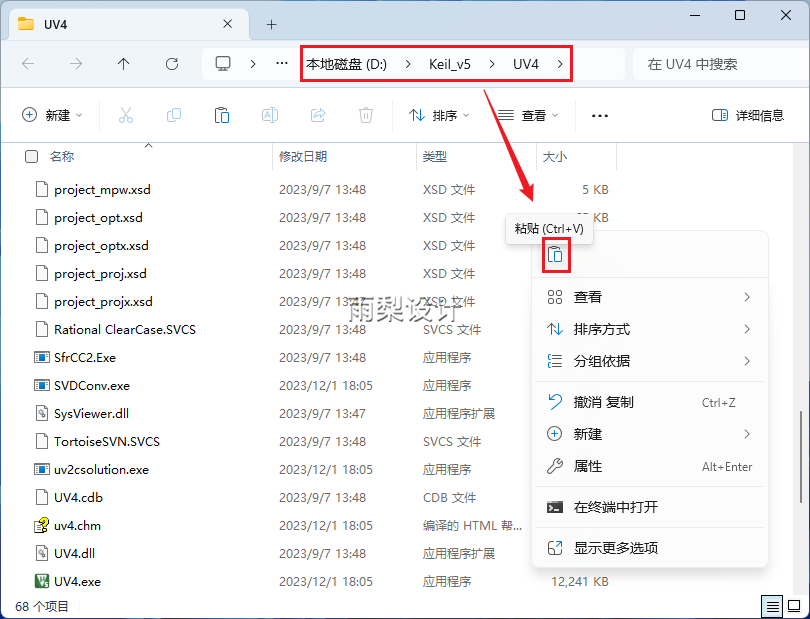
Task: Click the Copy icon in the toolbar
Action: [173, 115]
